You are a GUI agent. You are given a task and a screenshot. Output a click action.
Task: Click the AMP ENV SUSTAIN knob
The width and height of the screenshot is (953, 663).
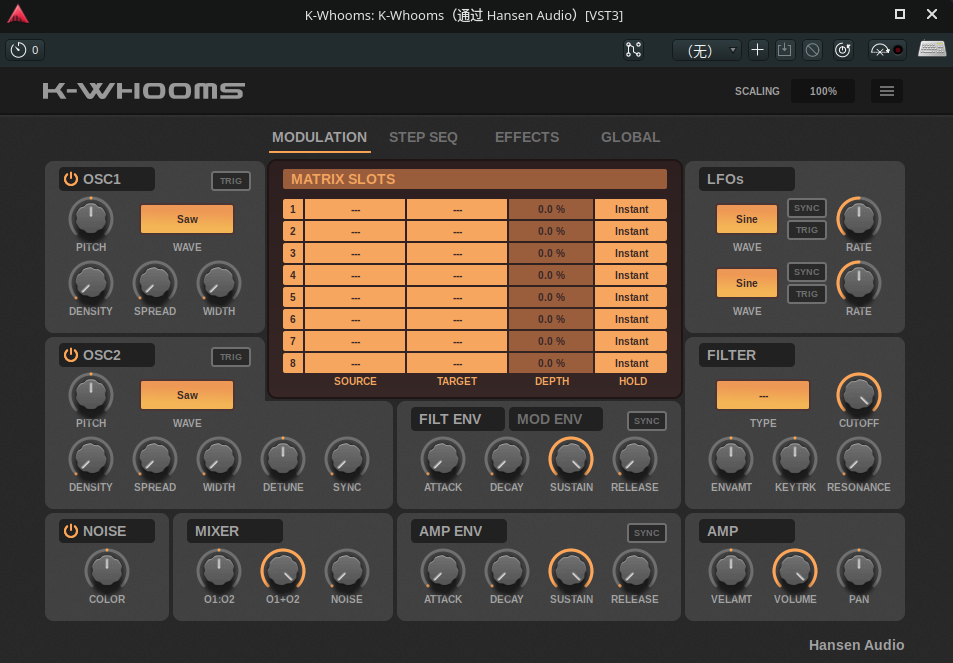click(571, 571)
